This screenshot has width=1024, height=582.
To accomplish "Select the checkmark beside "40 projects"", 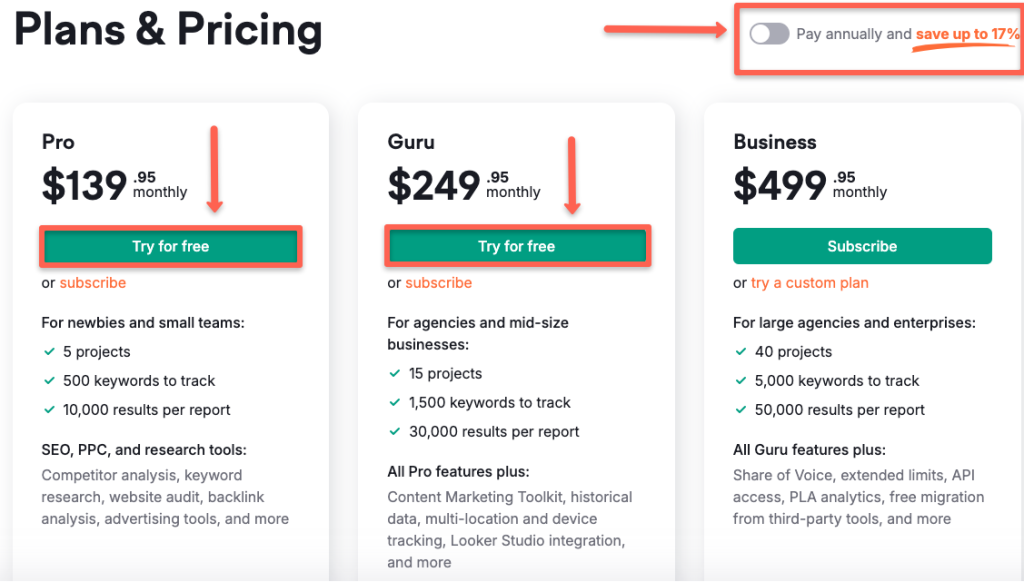I will pyautogui.click(x=740, y=352).
